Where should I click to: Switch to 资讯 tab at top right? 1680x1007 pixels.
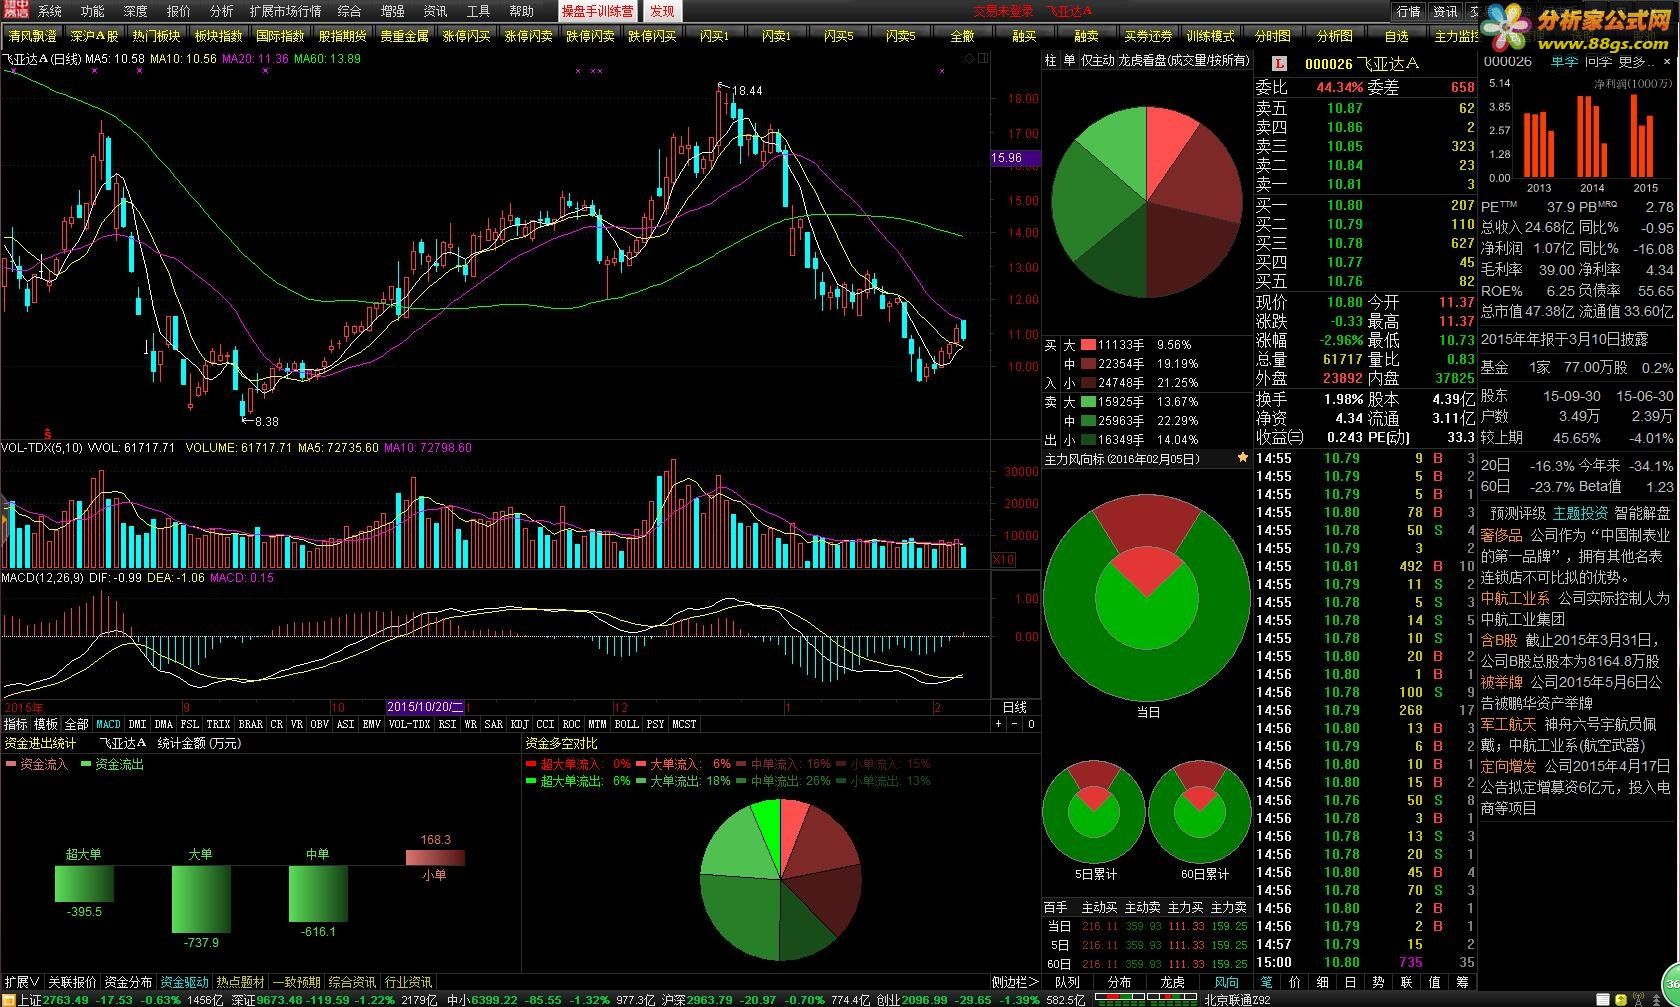[x=1446, y=11]
